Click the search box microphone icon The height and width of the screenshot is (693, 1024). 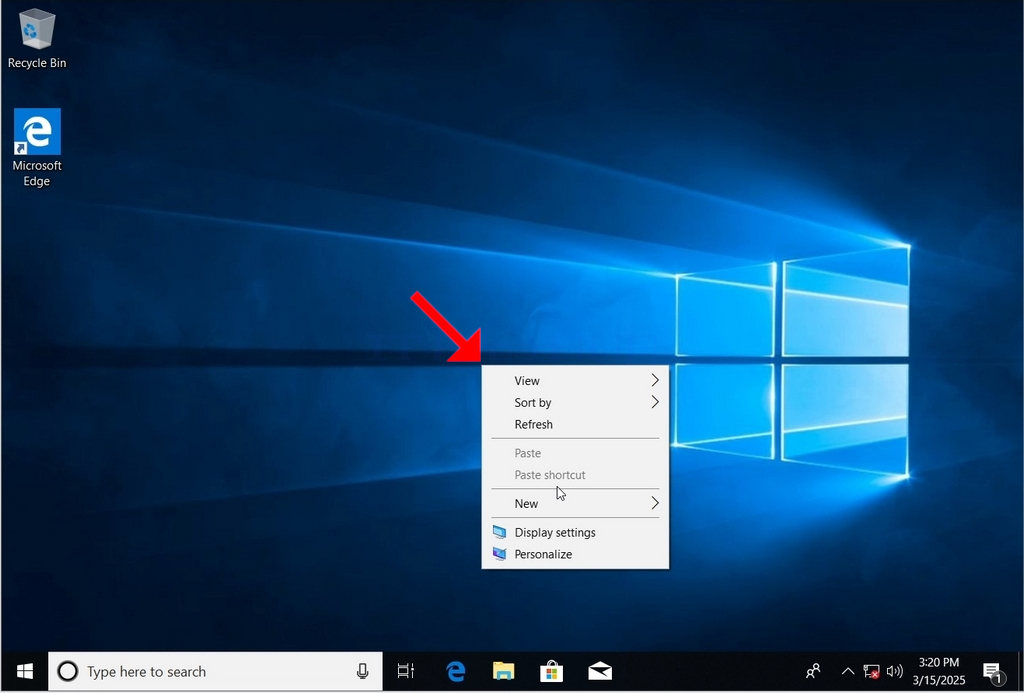(362, 671)
